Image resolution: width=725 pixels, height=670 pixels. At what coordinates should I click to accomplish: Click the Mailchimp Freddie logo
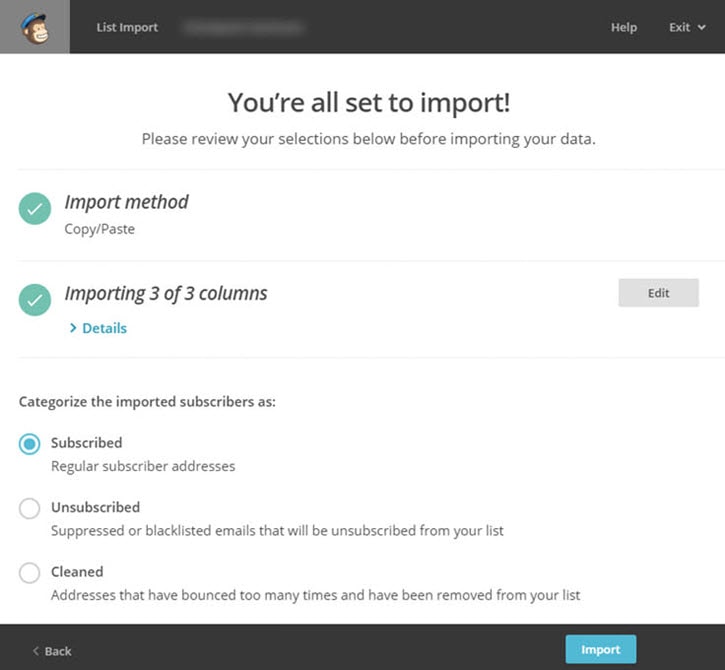coord(34,27)
